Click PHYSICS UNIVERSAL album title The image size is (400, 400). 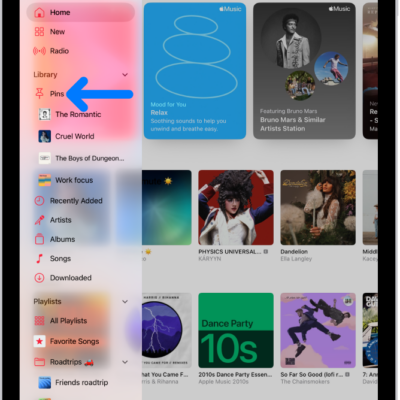230,252
